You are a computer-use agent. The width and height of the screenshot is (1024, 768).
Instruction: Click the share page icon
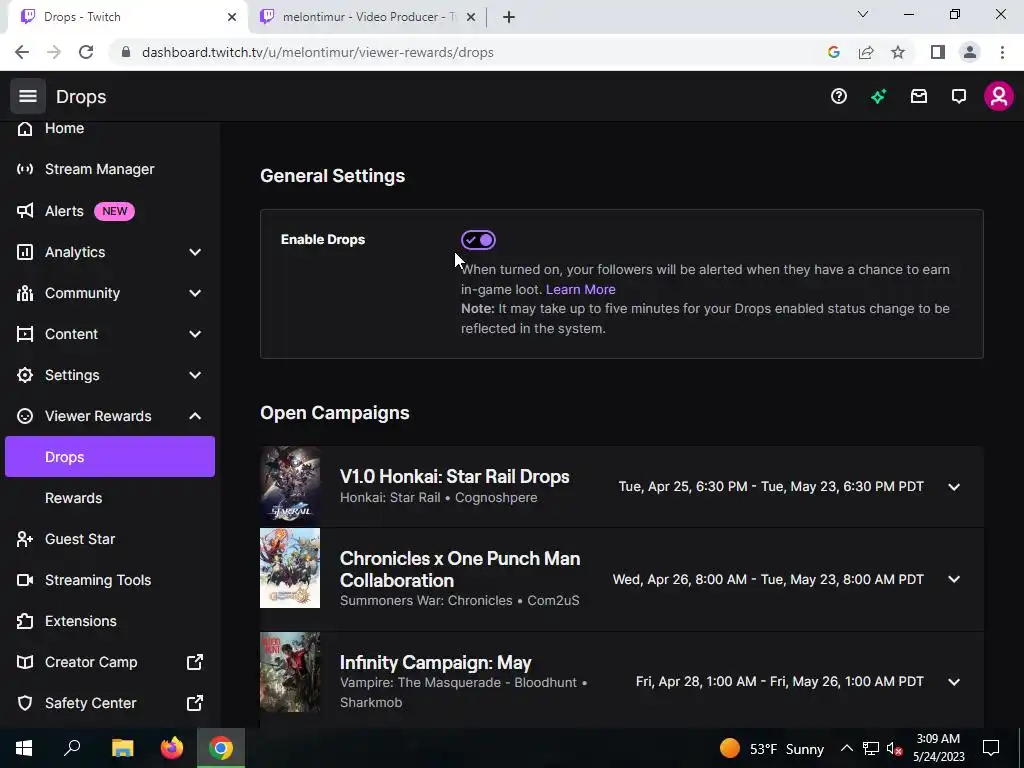click(x=866, y=52)
